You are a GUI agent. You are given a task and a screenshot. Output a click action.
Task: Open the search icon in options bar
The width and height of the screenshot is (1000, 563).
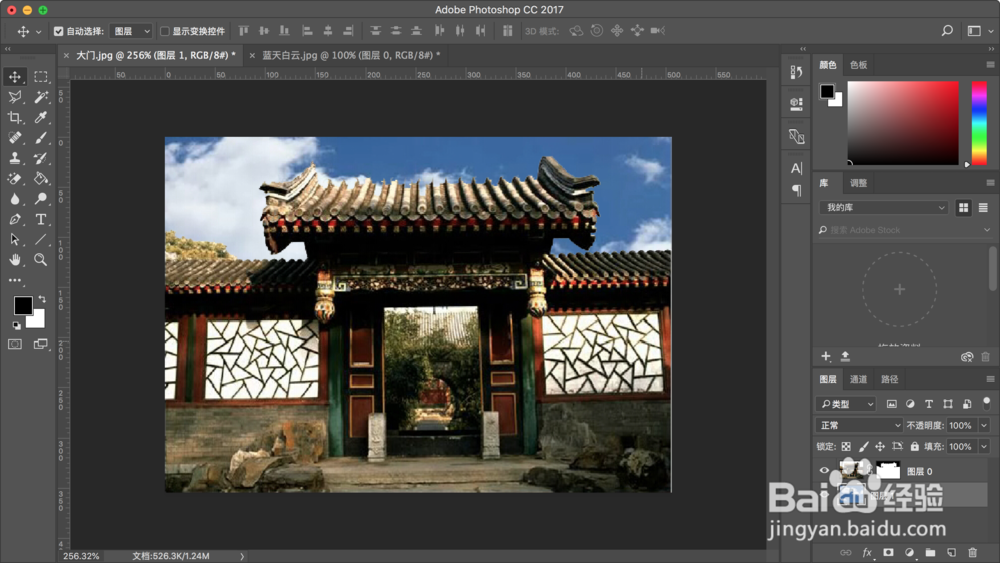tap(947, 31)
